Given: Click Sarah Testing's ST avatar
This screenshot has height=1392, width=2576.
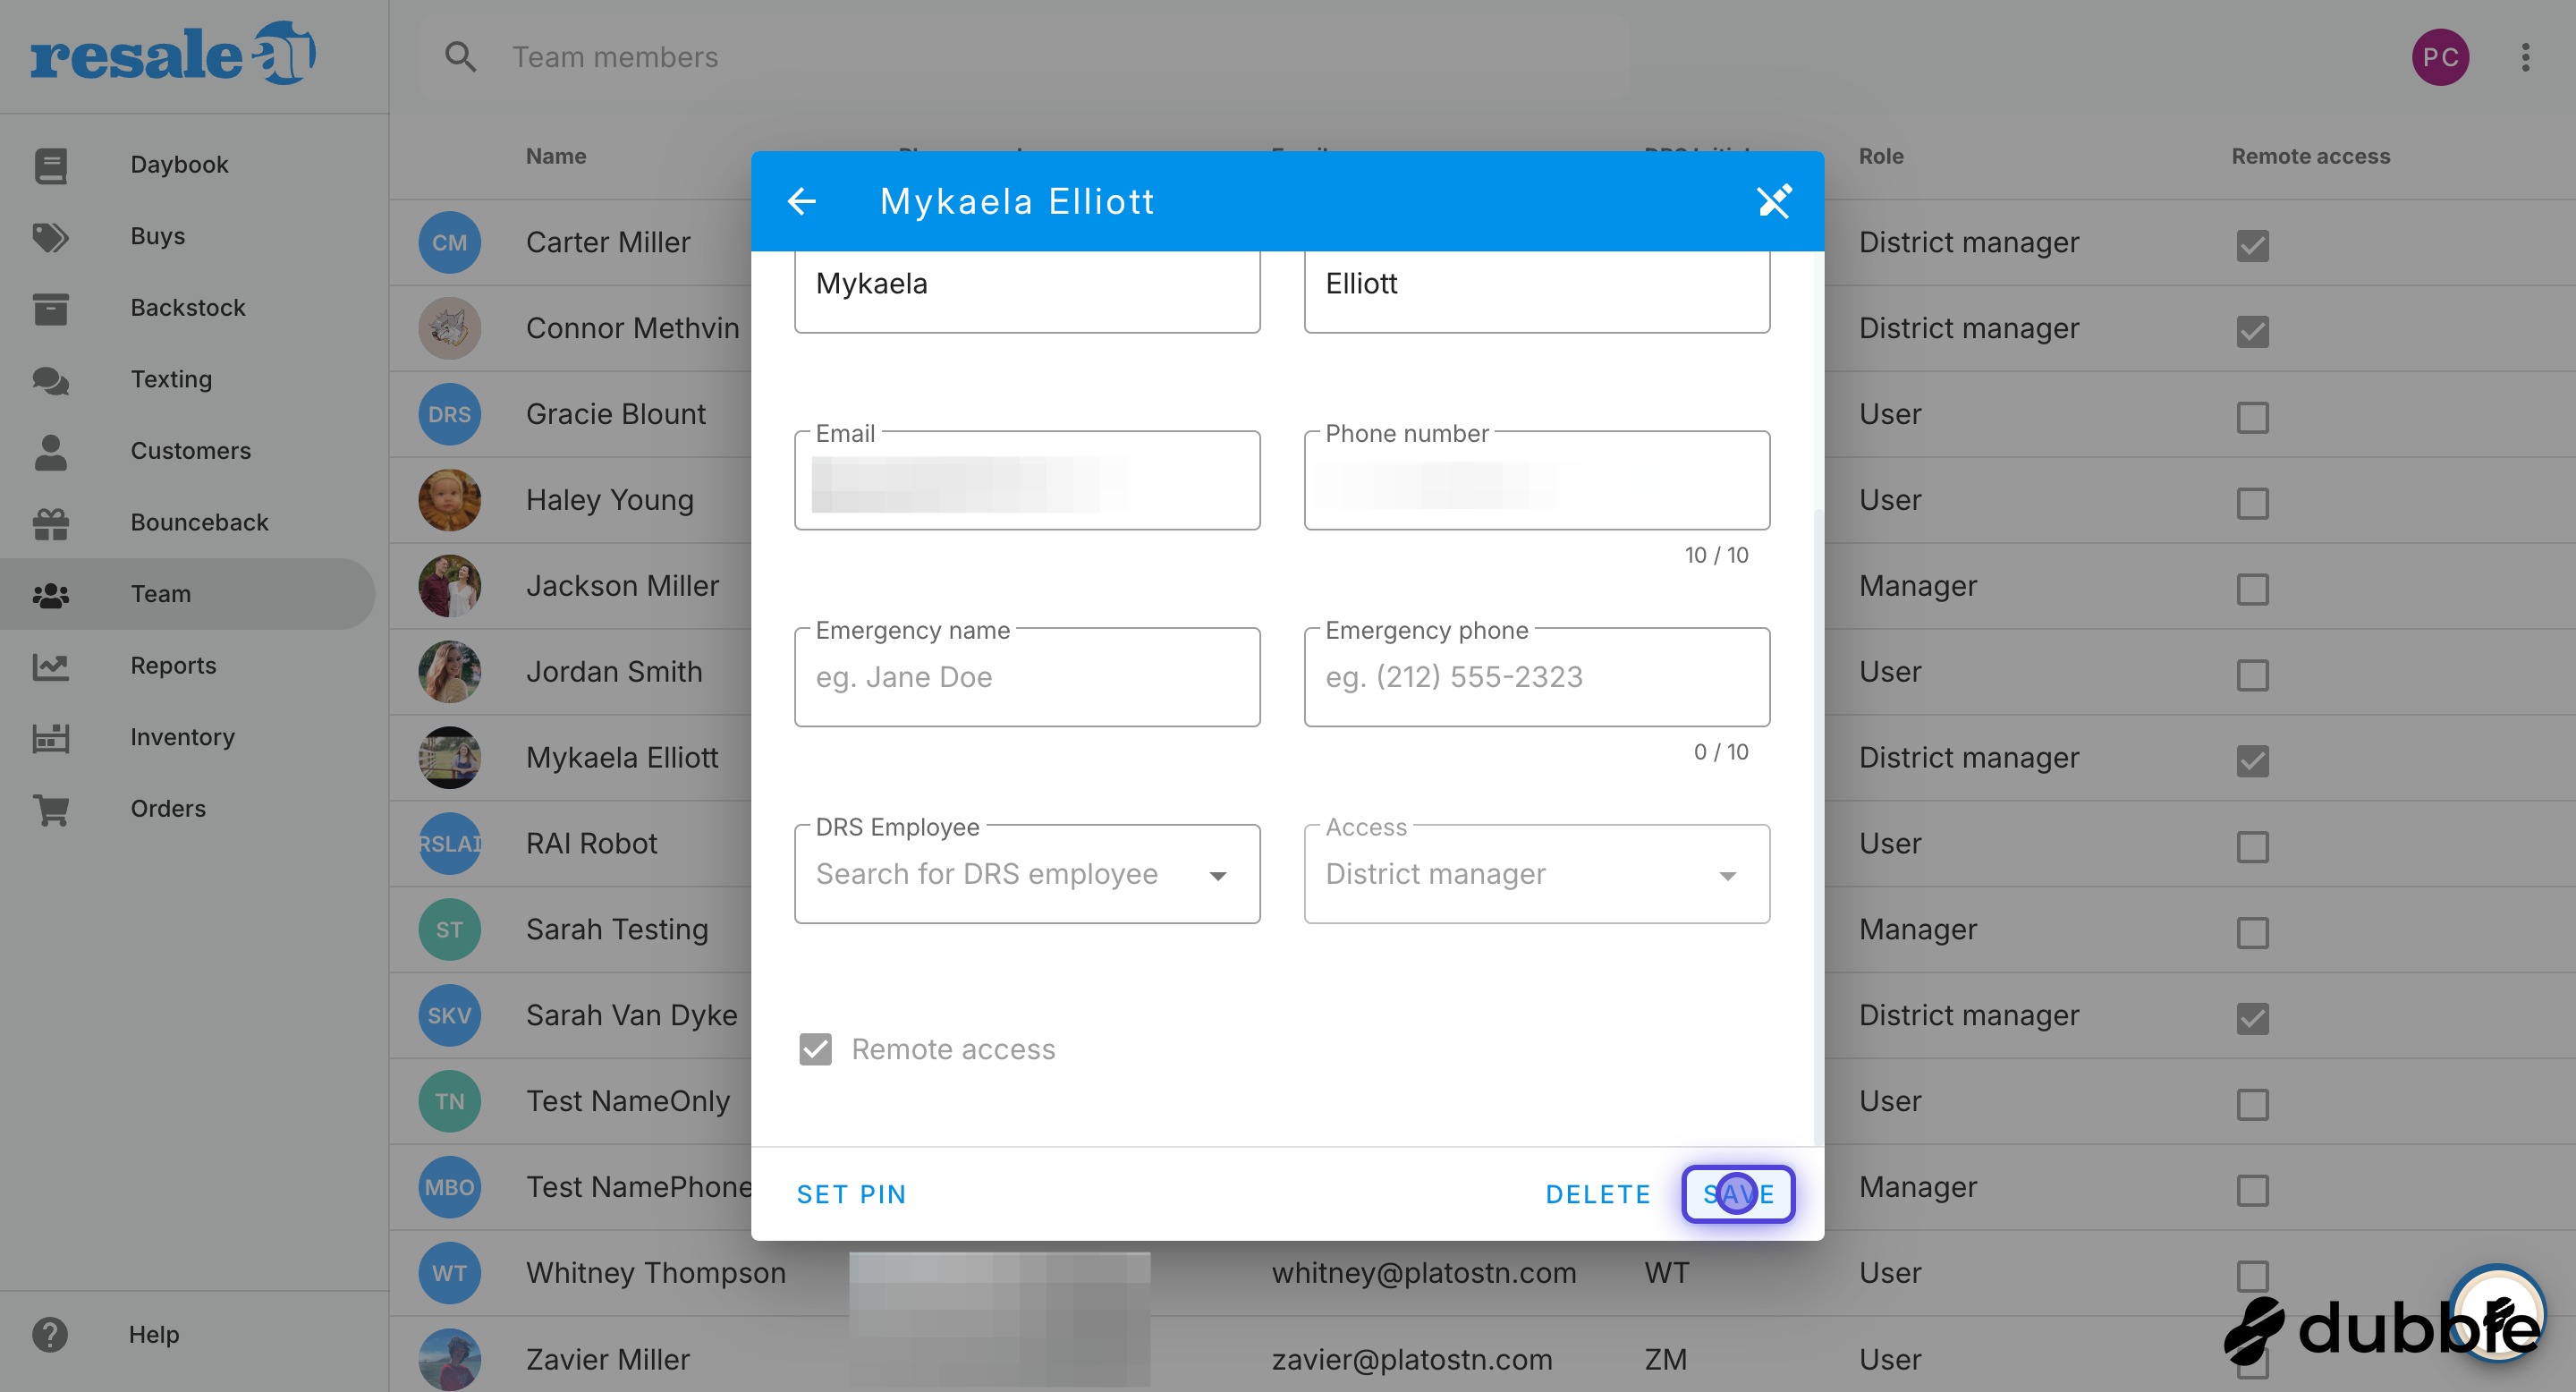Looking at the screenshot, I should click(x=449, y=930).
